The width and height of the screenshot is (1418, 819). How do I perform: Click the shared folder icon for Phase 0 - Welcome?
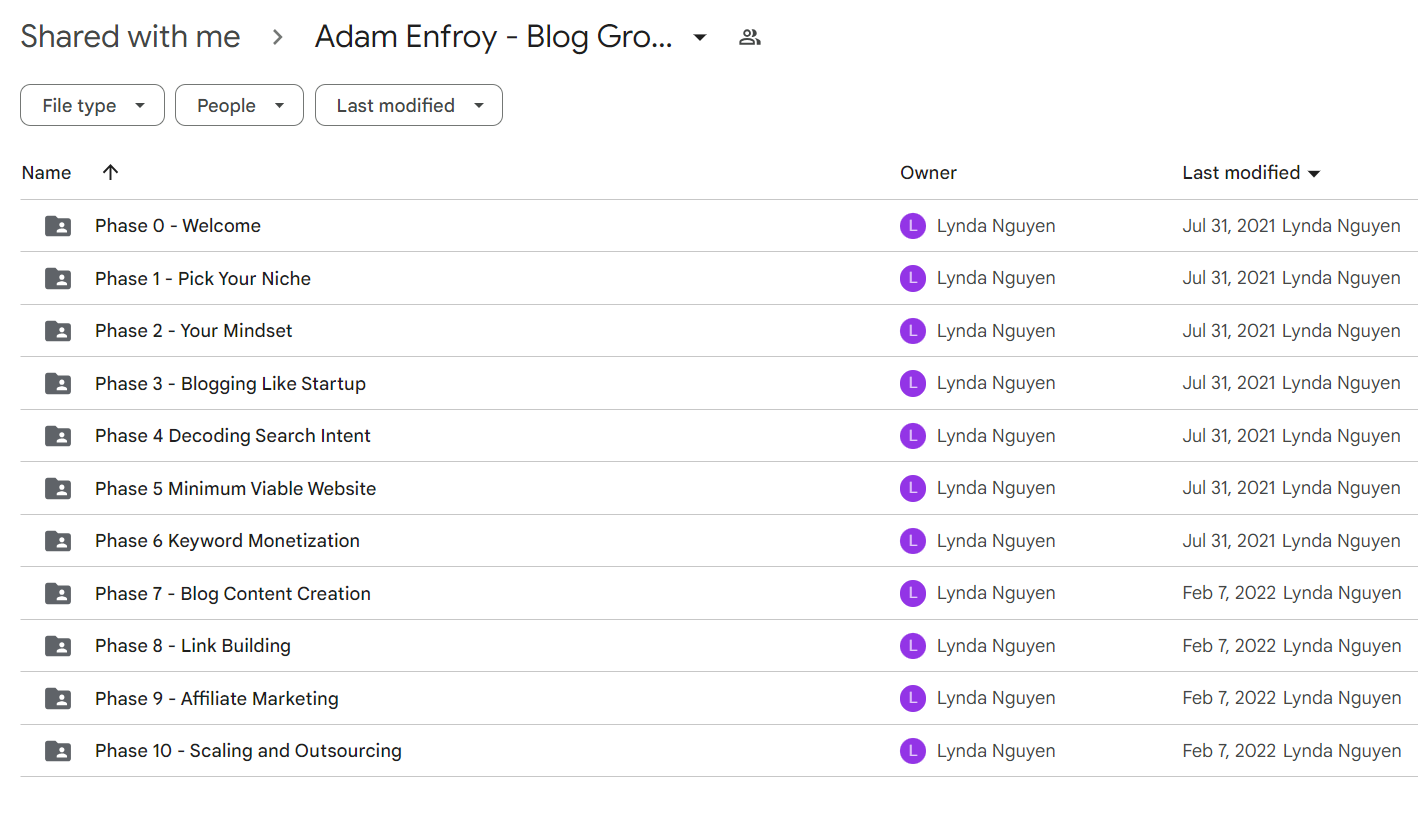coord(58,226)
